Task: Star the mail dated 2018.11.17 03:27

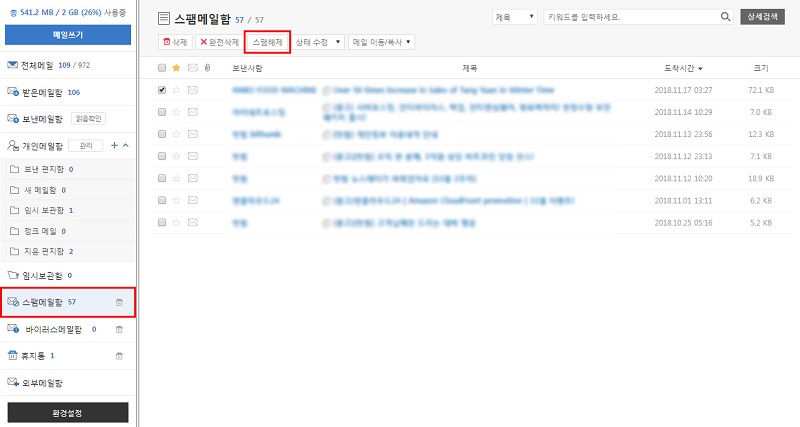Action: click(177, 90)
